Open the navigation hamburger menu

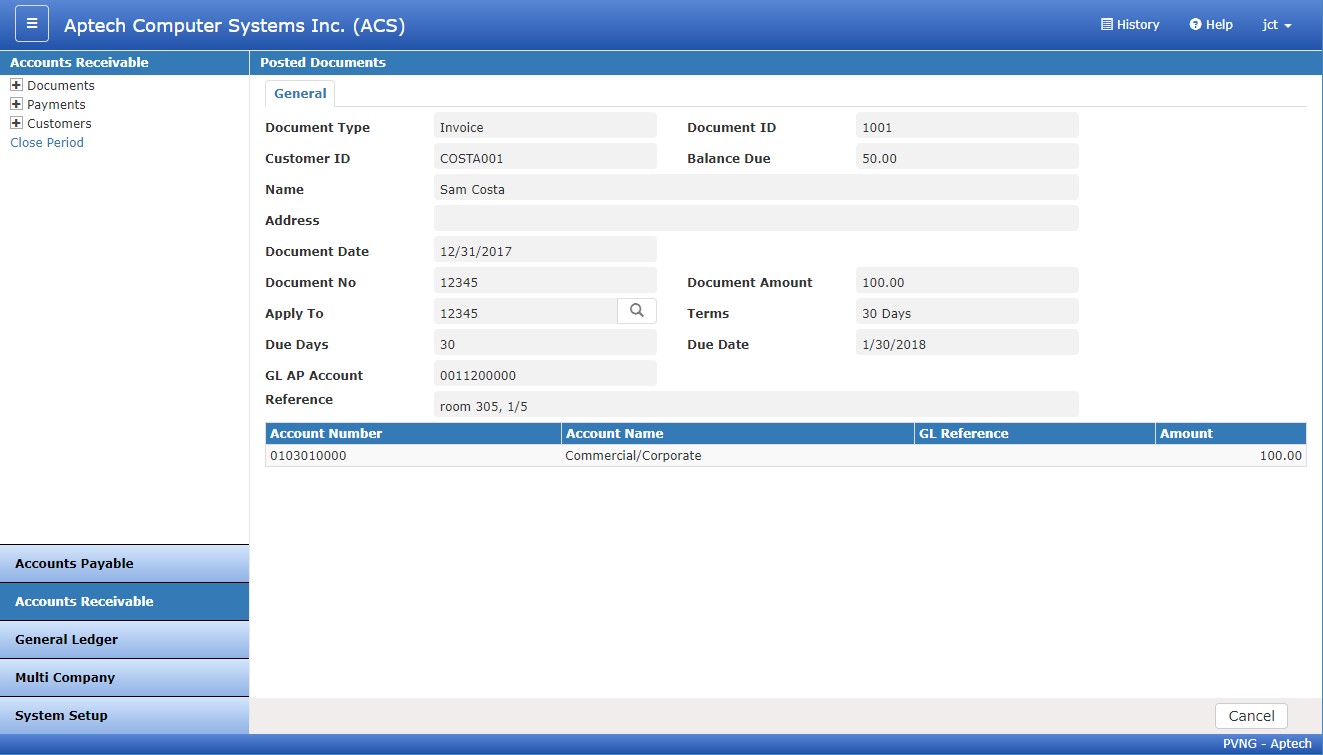tap(31, 22)
